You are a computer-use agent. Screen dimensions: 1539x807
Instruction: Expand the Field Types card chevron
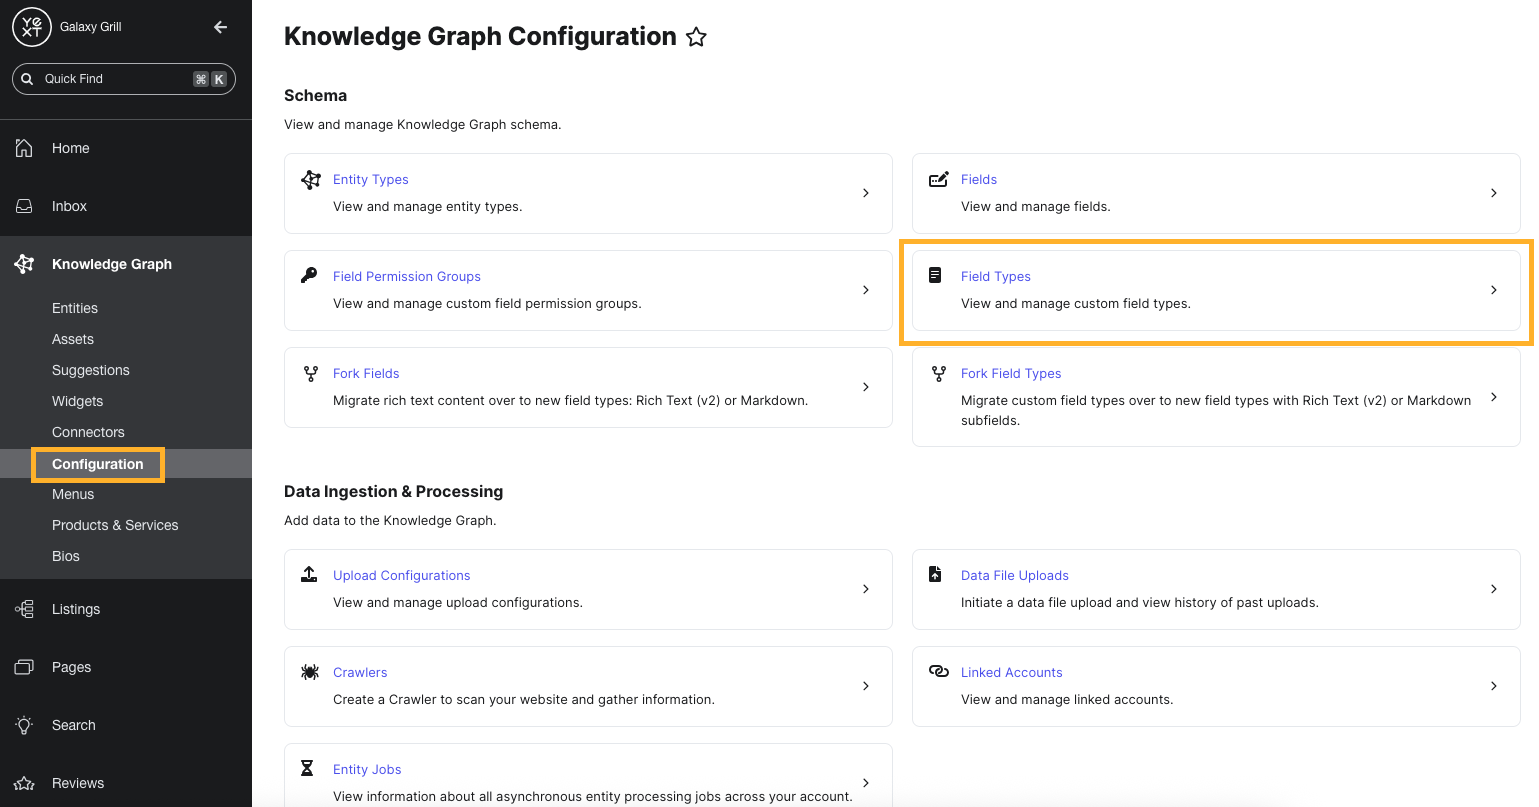pyautogui.click(x=1493, y=290)
